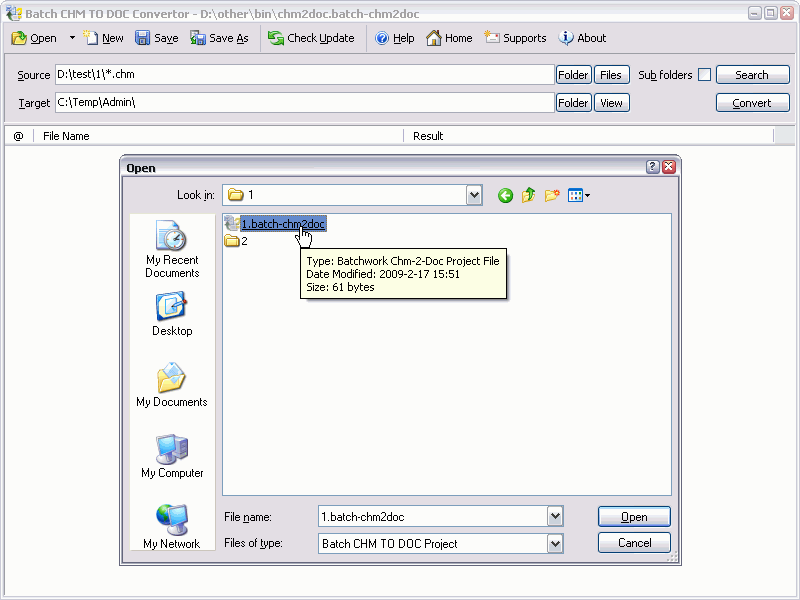
Task: Expand the Open toolbar dropdown arrow
Action: [x=72, y=38]
